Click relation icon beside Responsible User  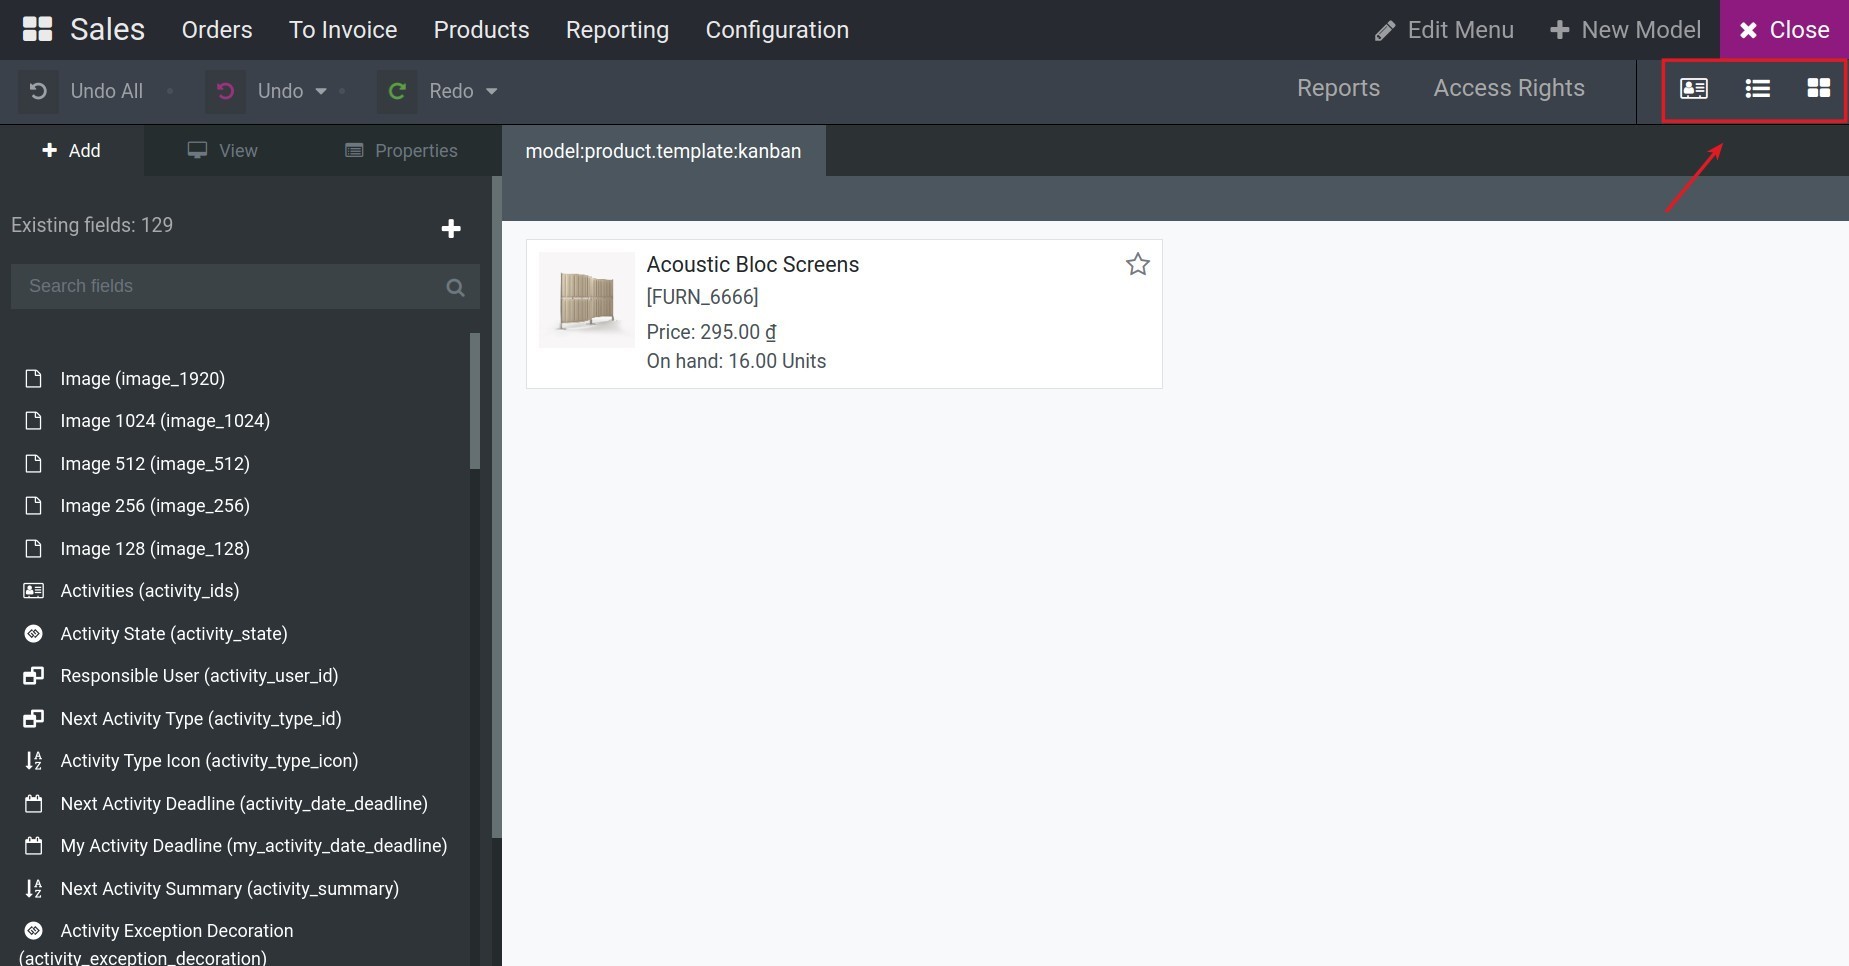tap(33, 676)
